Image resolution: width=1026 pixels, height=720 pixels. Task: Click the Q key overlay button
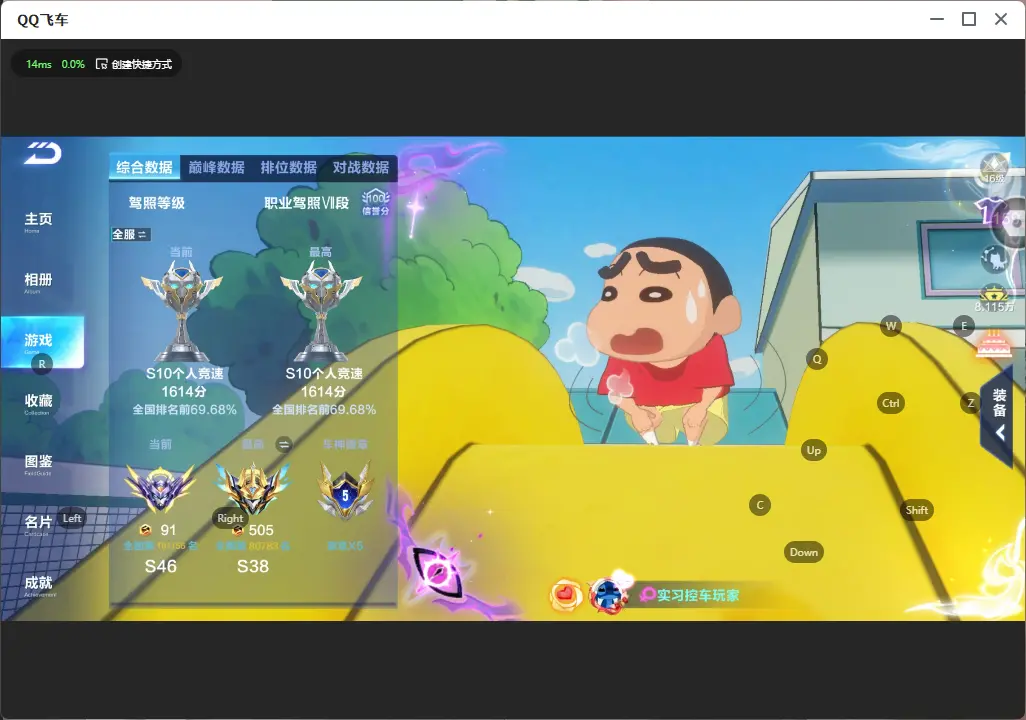tap(817, 359)
